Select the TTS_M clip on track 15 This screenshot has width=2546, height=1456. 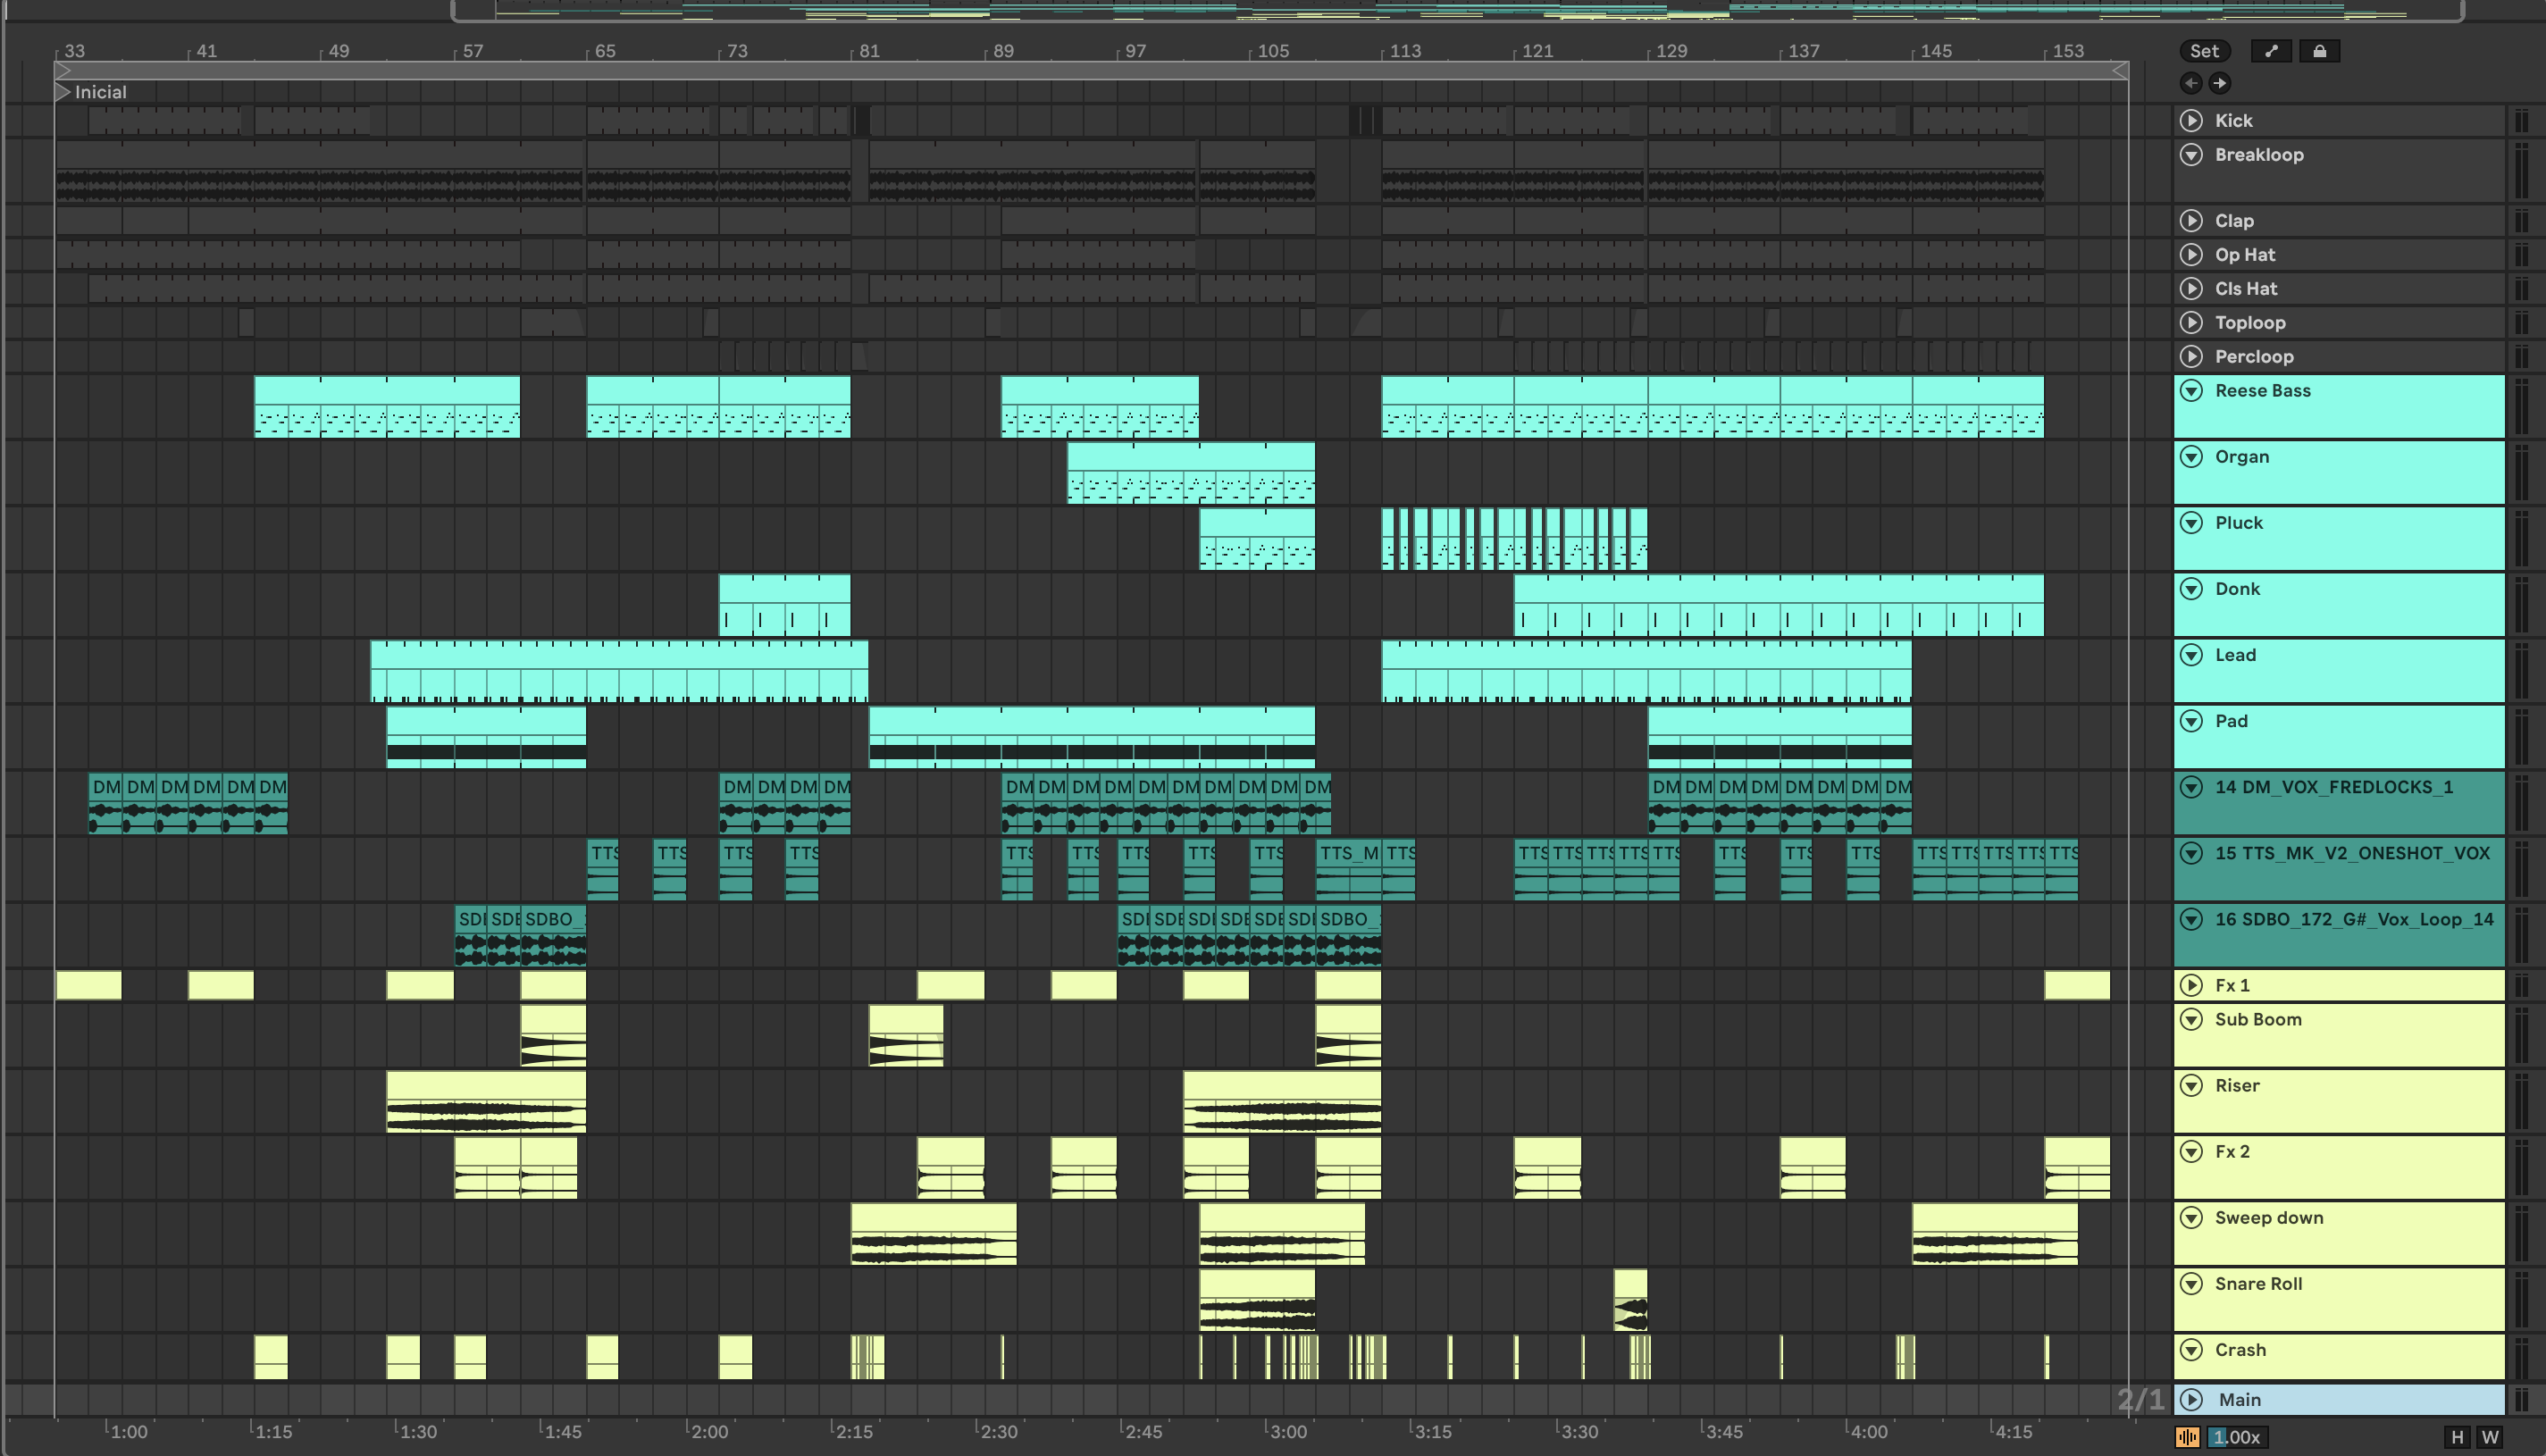pyautogui.click(x=1349, y=868)
